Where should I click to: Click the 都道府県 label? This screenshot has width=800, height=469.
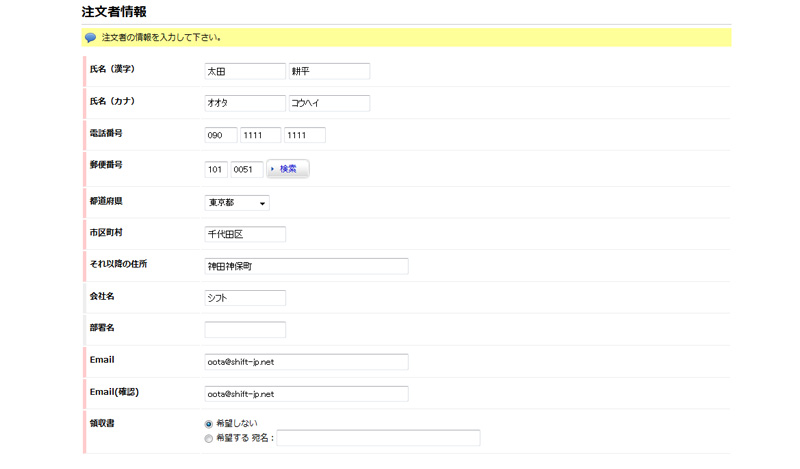(106, 201)
